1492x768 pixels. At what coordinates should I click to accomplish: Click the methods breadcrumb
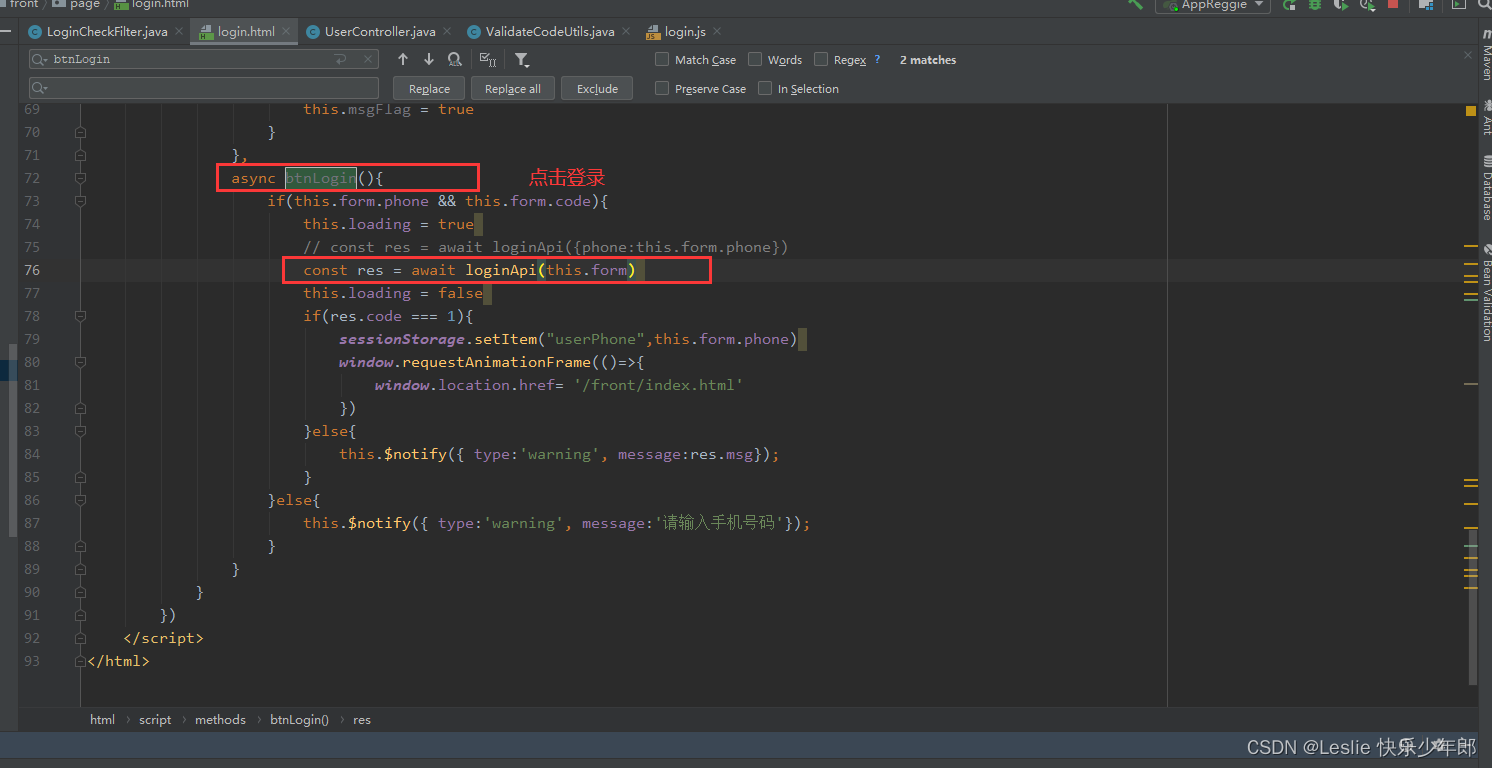pyautogui.click(x=220, y=719)
